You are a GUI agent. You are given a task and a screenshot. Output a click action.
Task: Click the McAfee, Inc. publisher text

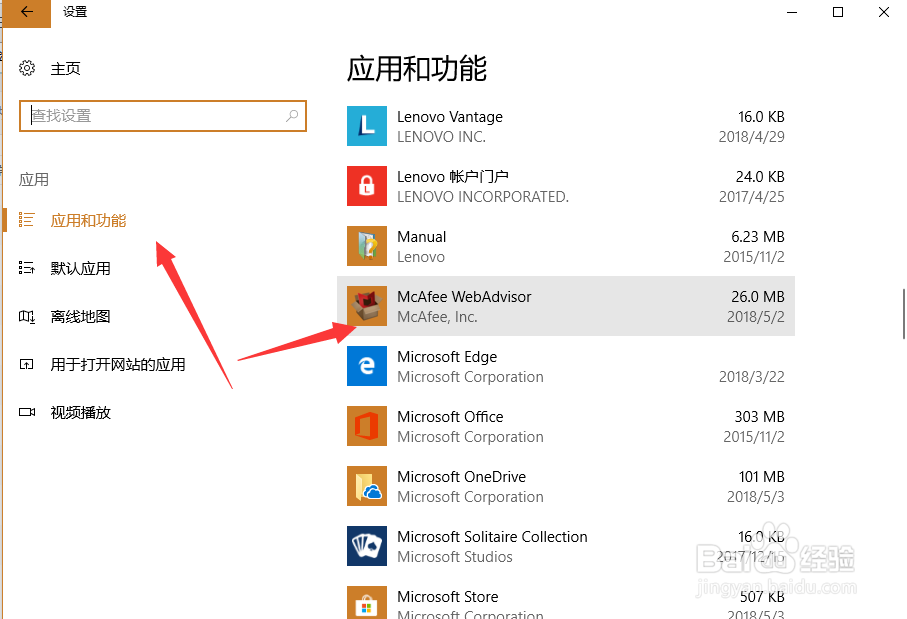coord(437,317)
